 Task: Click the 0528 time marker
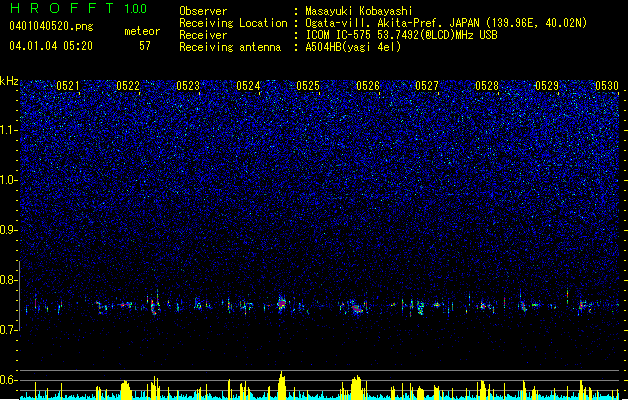click(x=487, y=86)
